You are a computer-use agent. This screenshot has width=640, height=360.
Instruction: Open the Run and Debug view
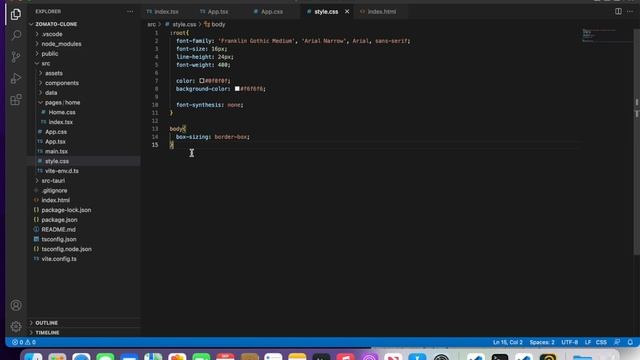tap(16, 78)
